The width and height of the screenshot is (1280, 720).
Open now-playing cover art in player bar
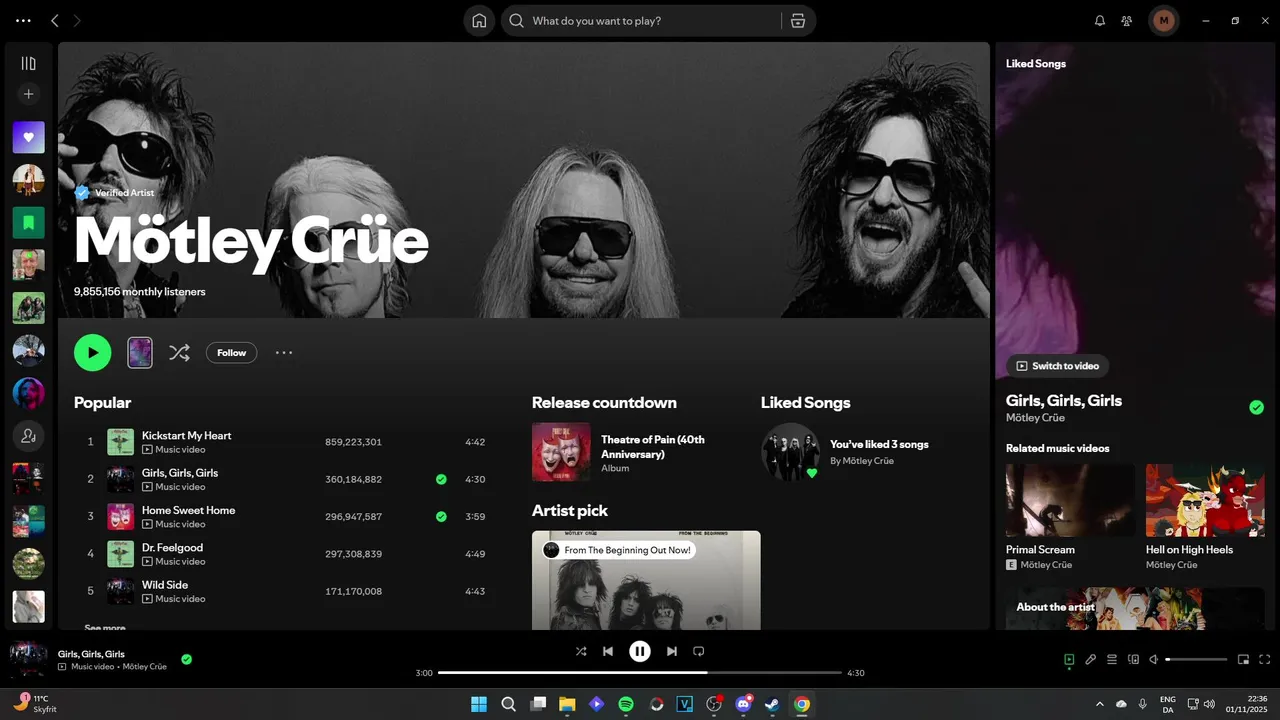click(x=28, y=659)
